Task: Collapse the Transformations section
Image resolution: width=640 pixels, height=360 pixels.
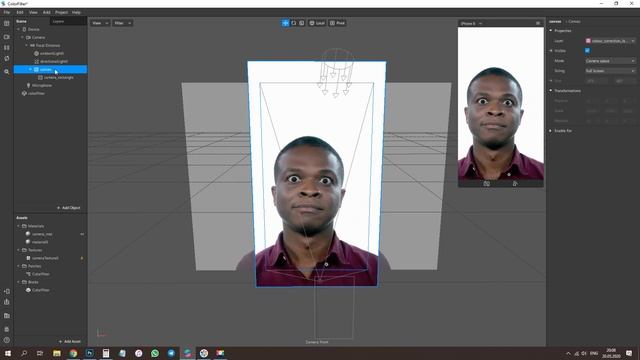Action: (x=551, y=91)
